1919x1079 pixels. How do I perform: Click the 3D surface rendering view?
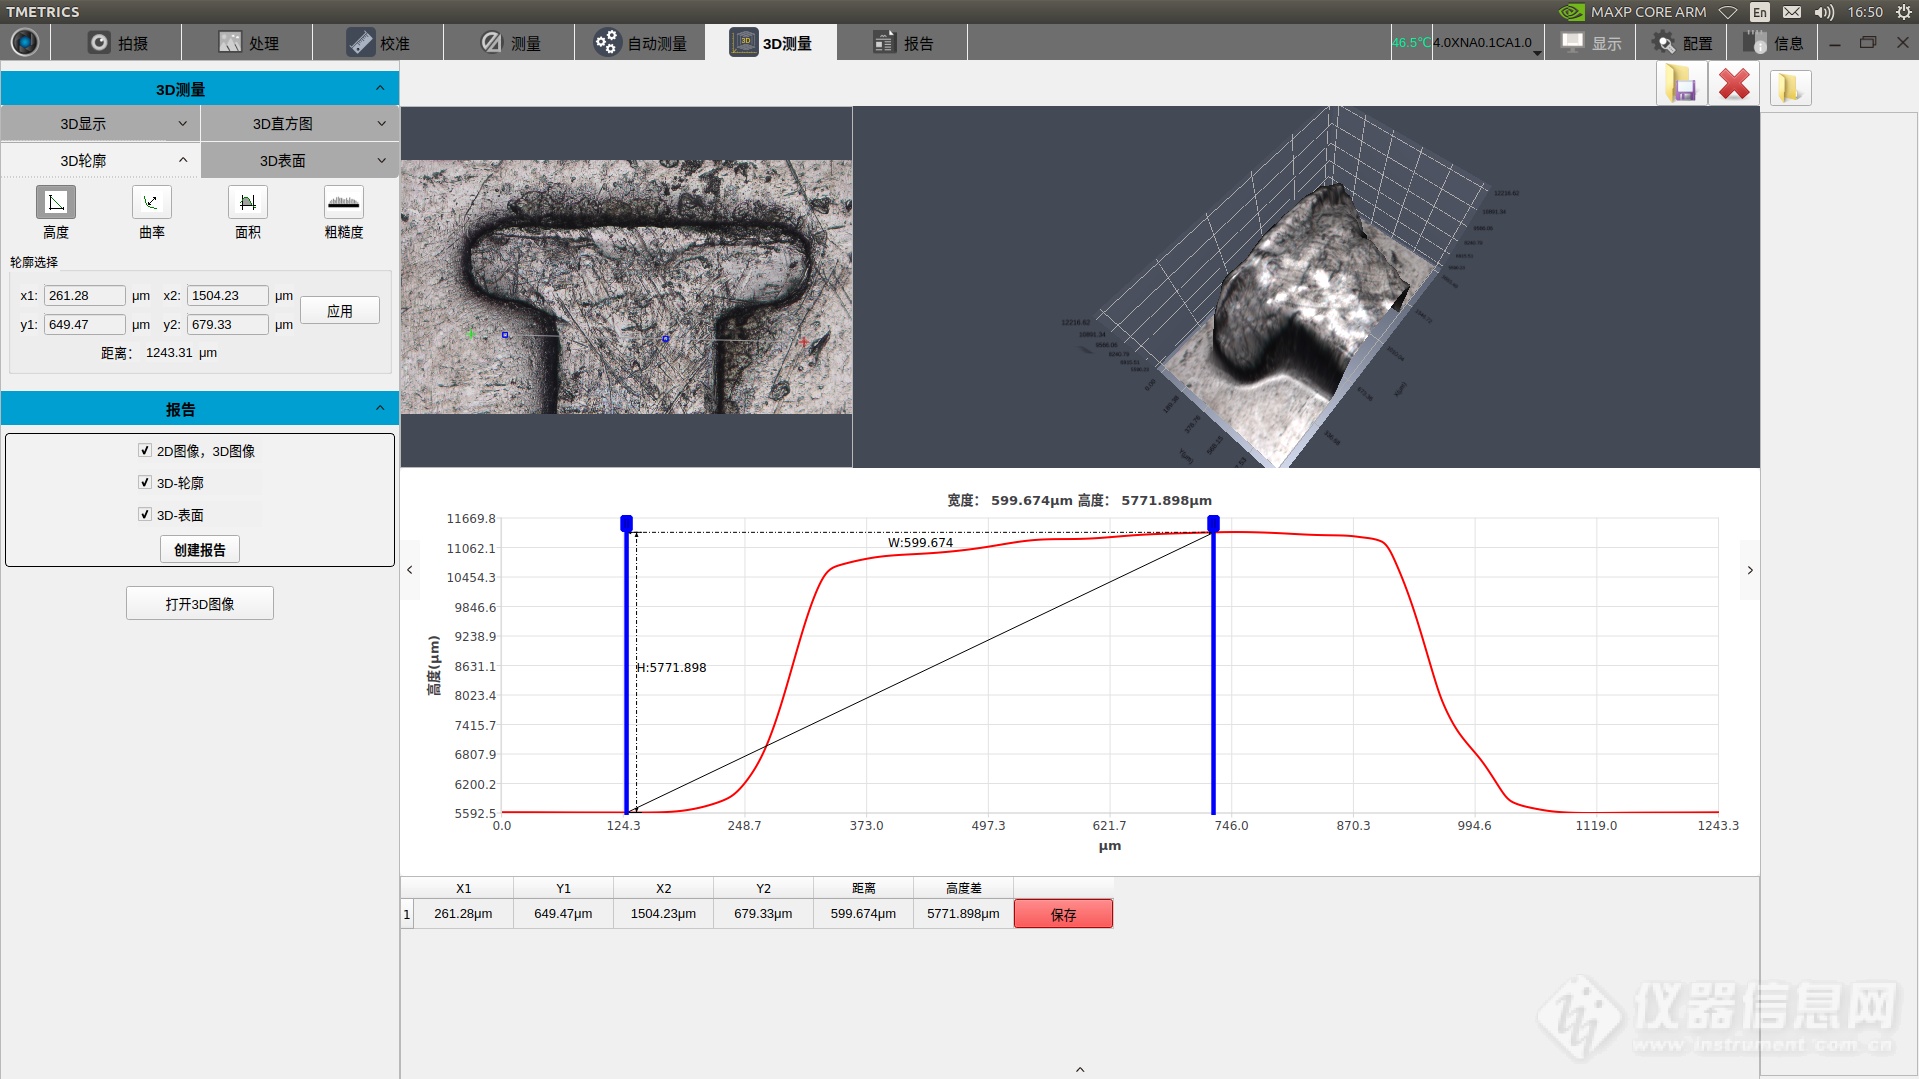click(x=1306, y=287)
